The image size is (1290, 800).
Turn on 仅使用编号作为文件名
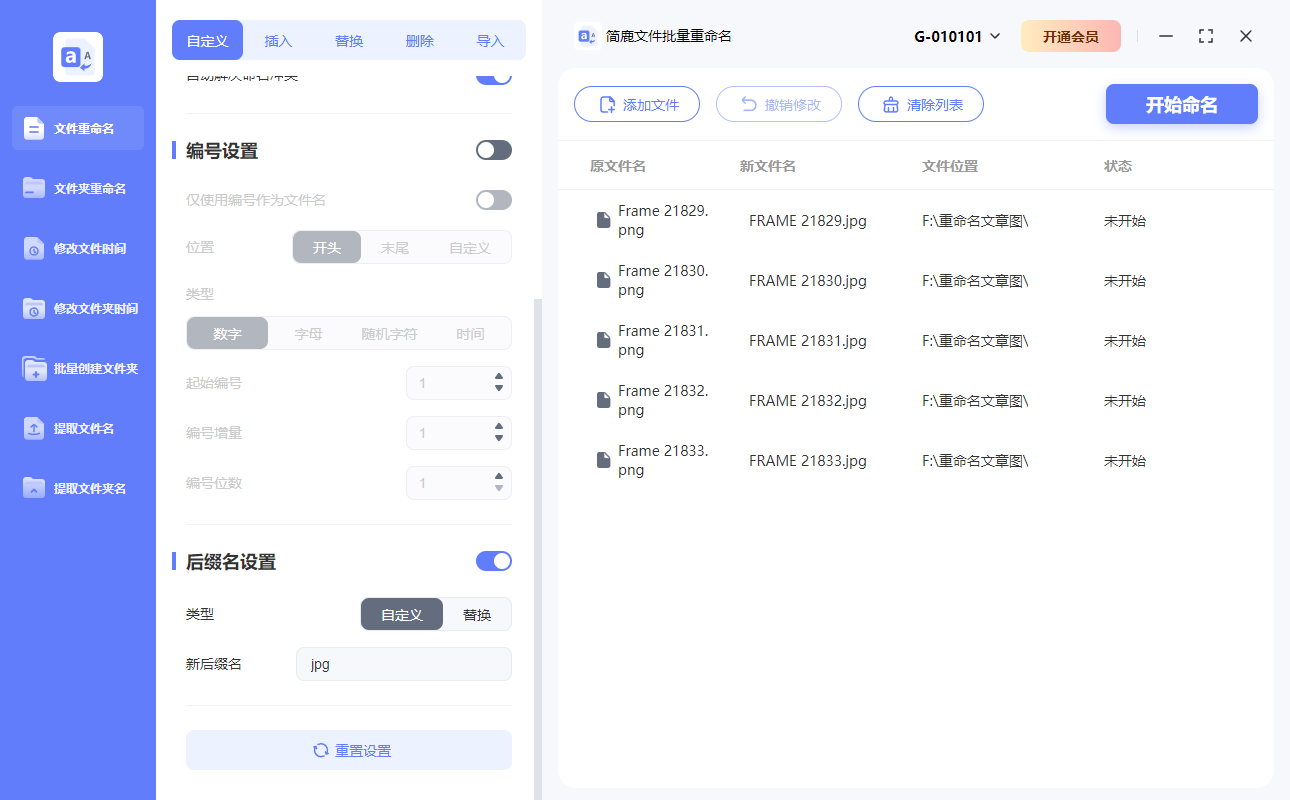(493, 199)
